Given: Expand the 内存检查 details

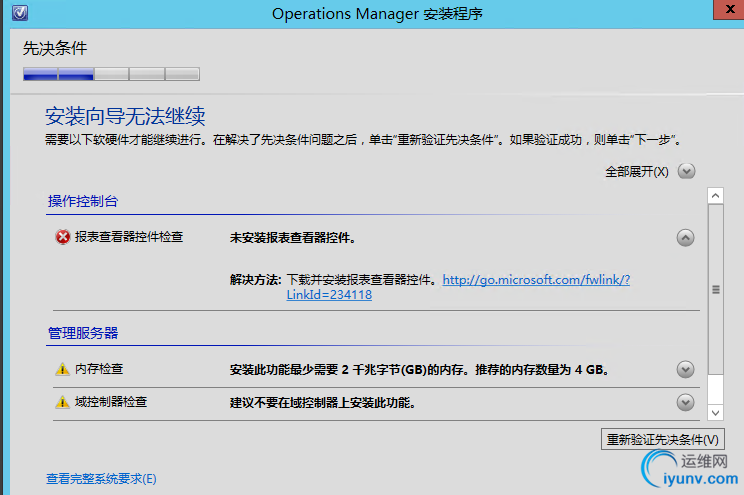Looking at the screenshot, I should tap(685, 369).
